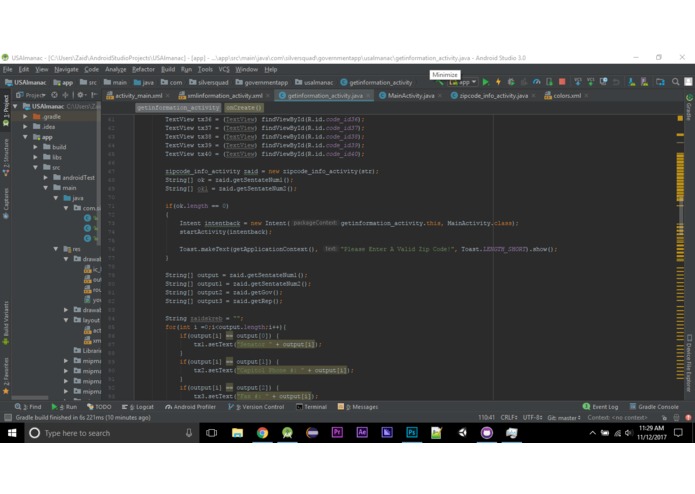Open the Project view selector dropdown
The height and width of the screenshot is (494, 695).
click(31, 95)
